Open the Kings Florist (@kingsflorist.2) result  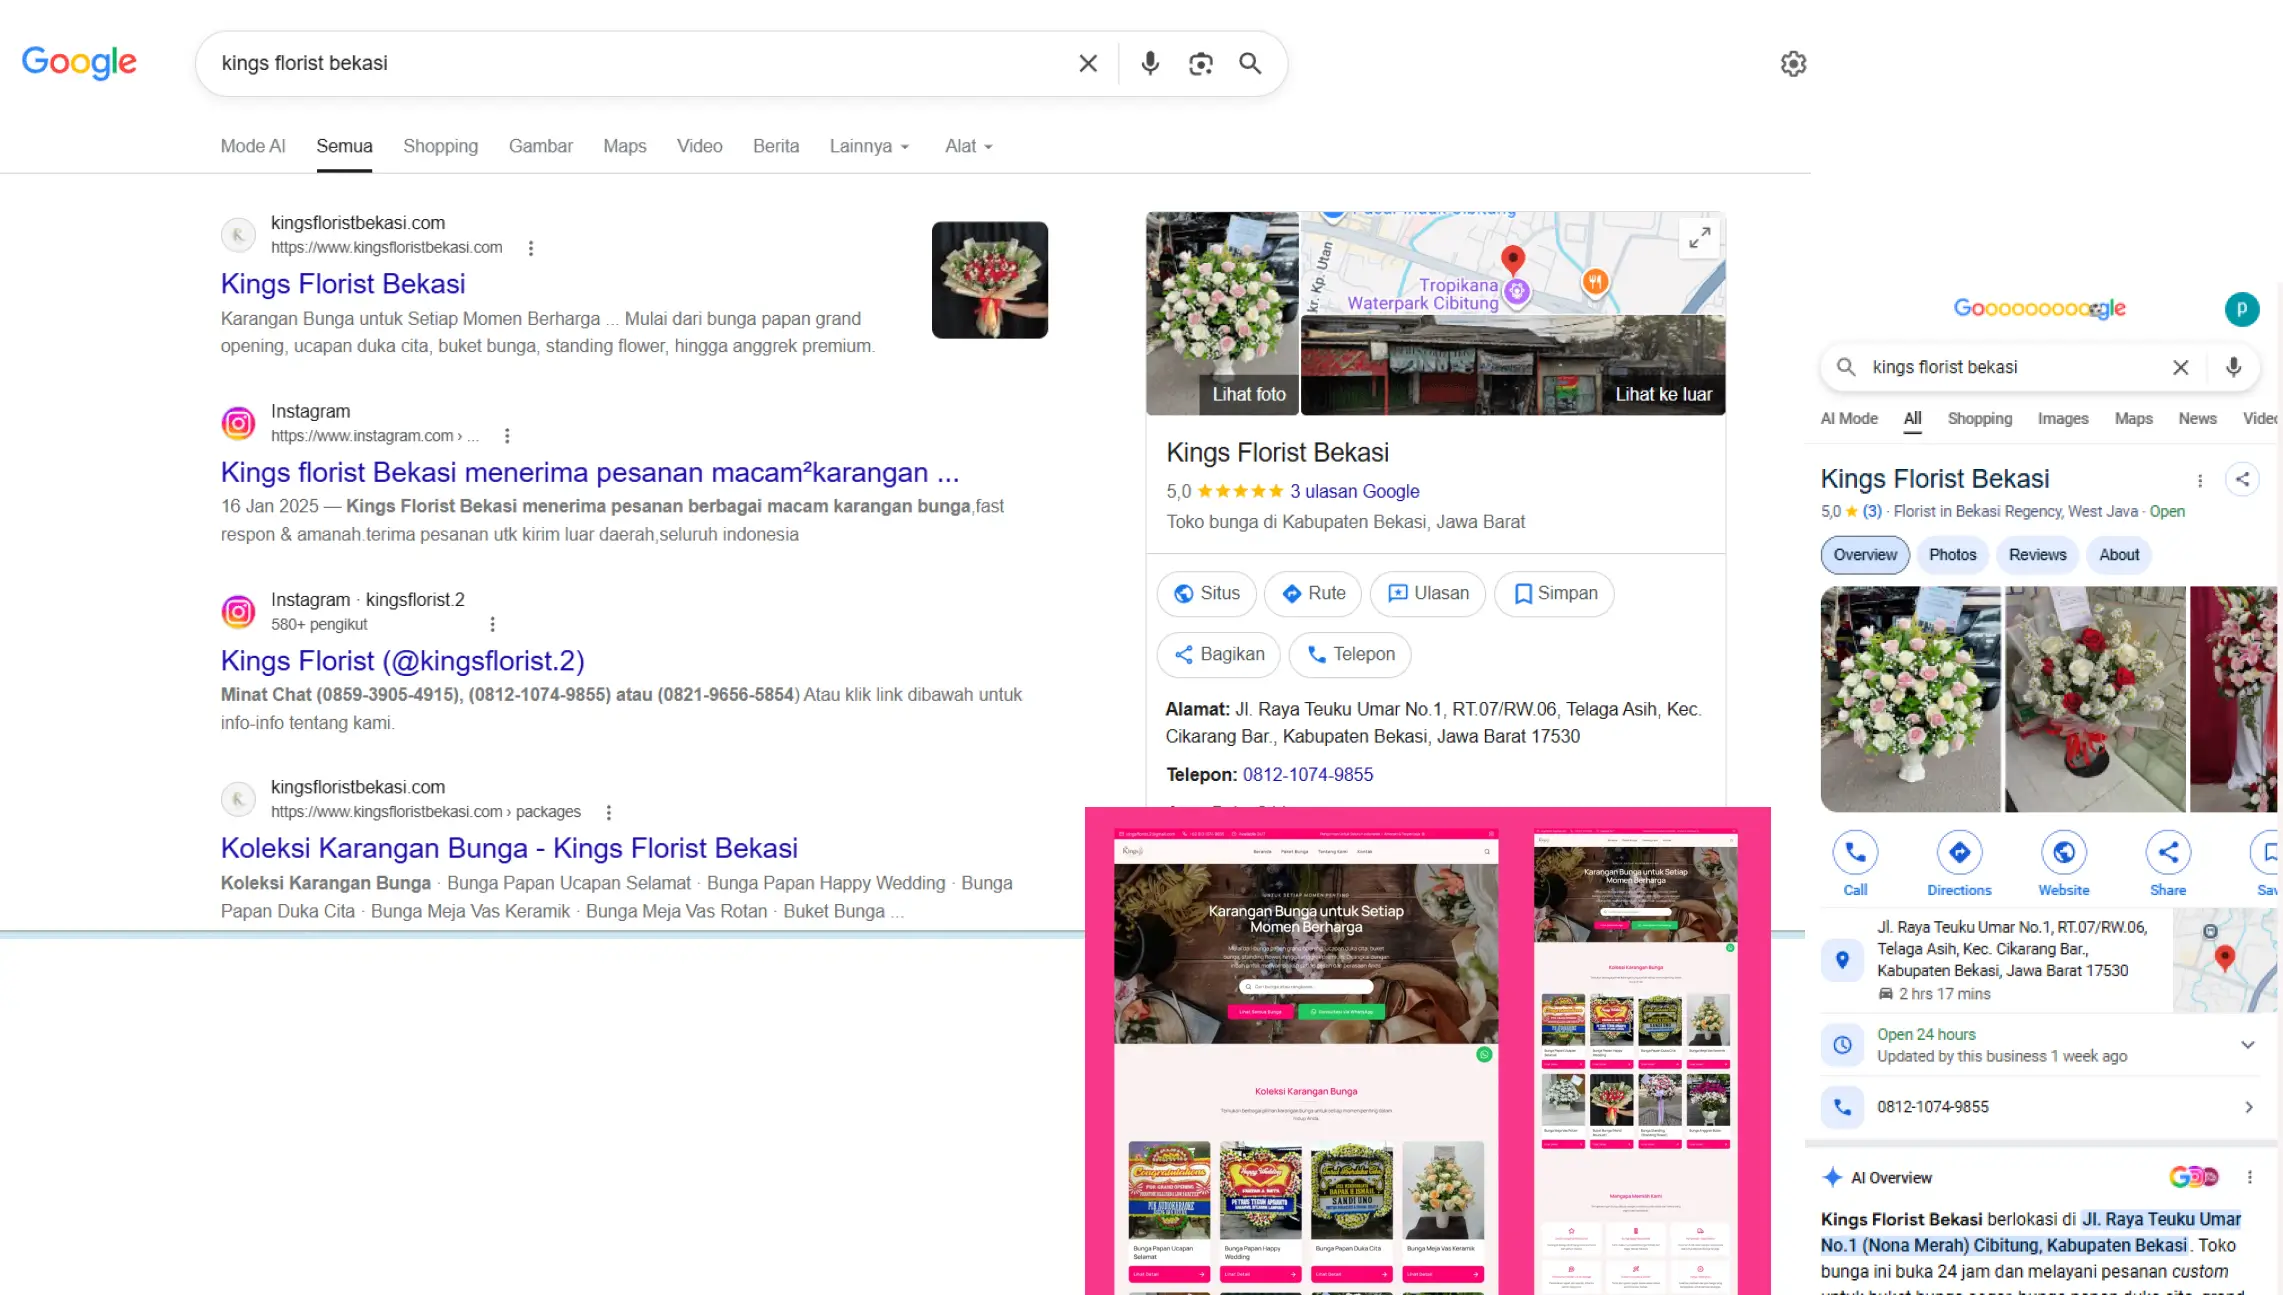pos(403,661)
